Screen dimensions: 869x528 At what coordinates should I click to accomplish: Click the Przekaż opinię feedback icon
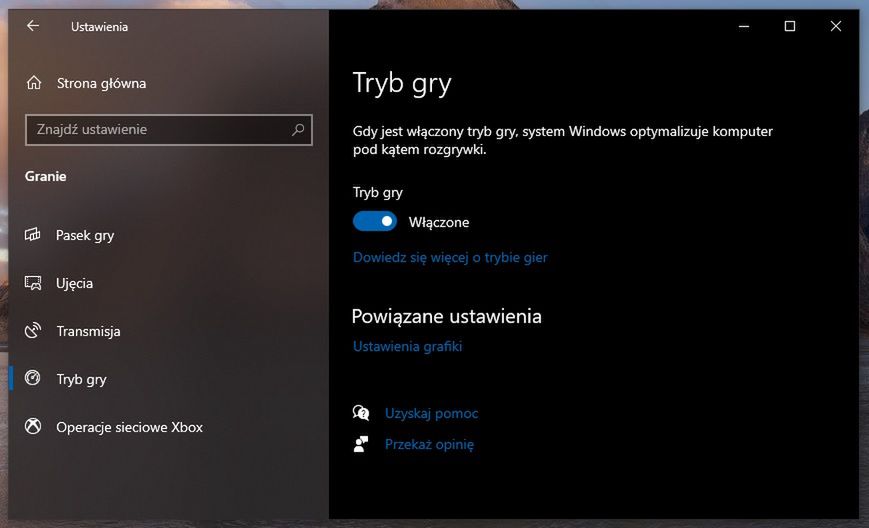(361, 444)
